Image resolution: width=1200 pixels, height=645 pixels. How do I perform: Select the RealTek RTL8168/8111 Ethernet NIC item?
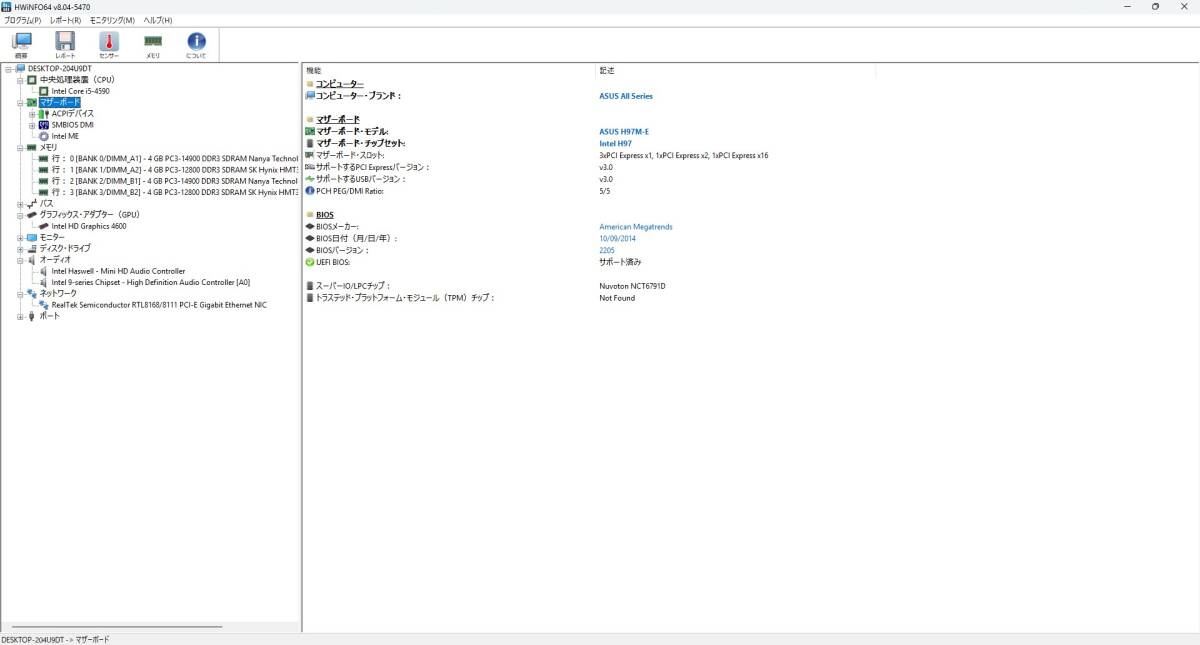[159, 305]
